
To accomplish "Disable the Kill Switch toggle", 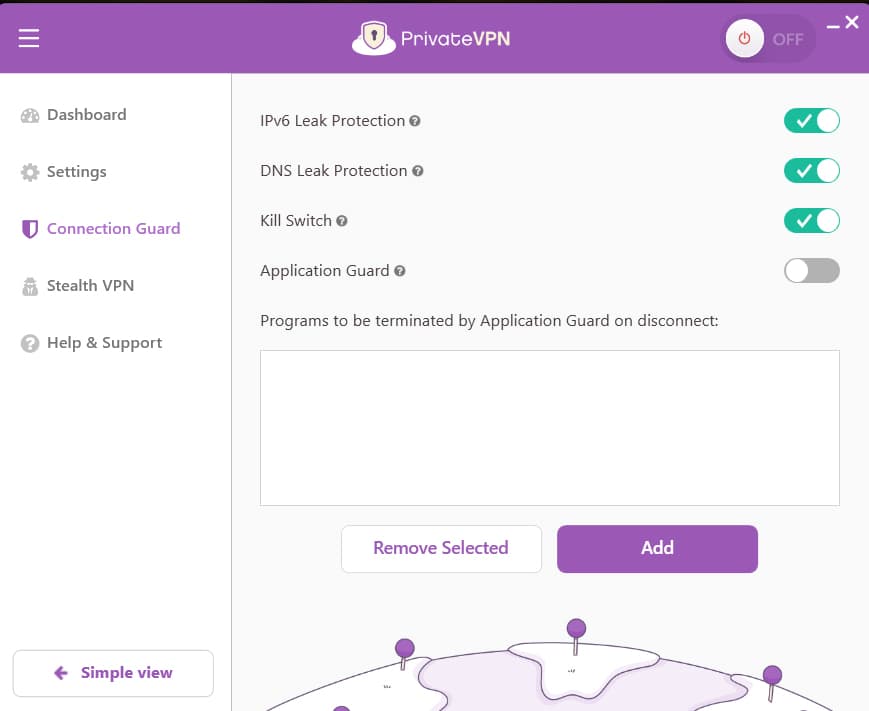I will point(811,221).
